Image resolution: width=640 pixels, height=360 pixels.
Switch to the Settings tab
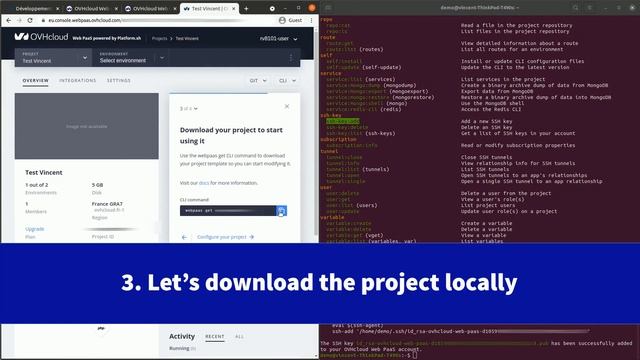(x=119, y=80)
